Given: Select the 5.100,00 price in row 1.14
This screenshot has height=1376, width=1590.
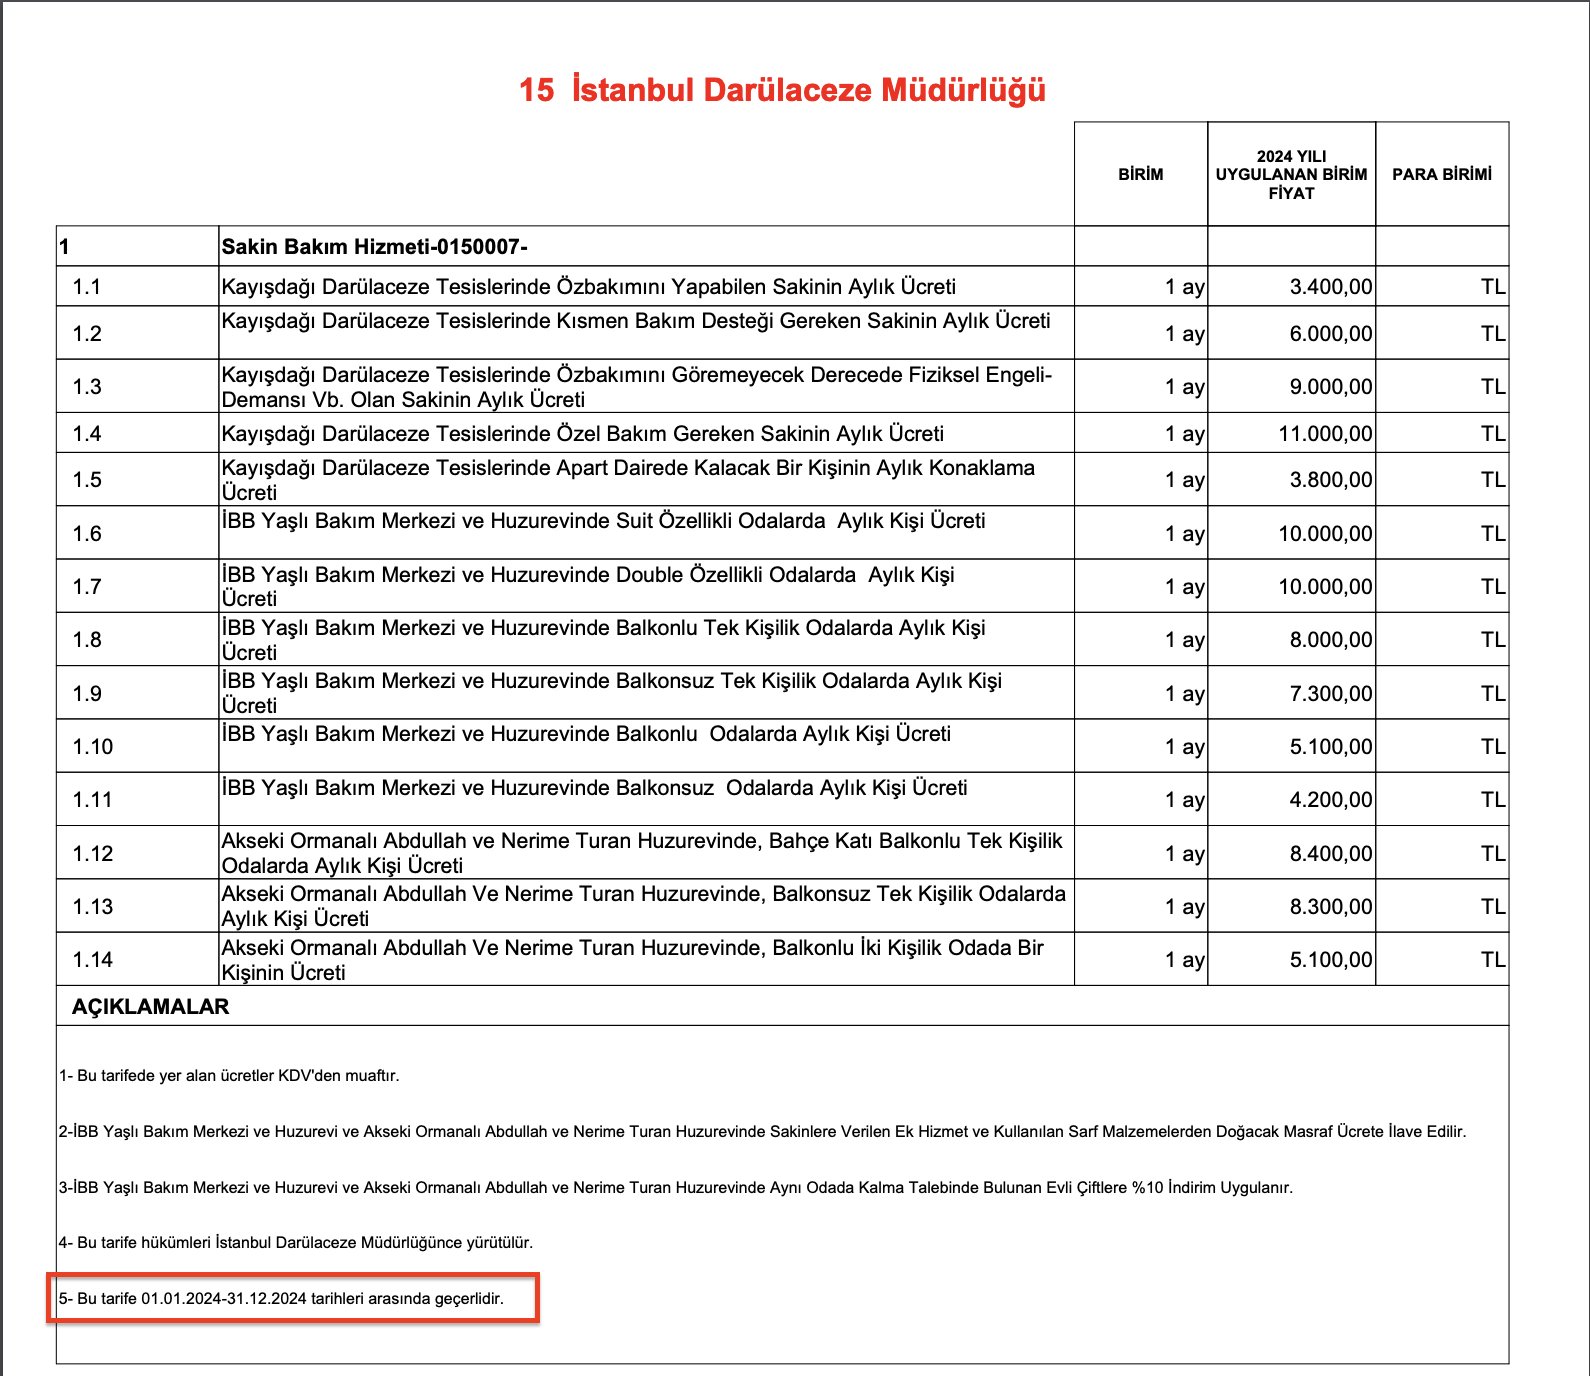Looking at the screenshot, I should [1331, 960].
